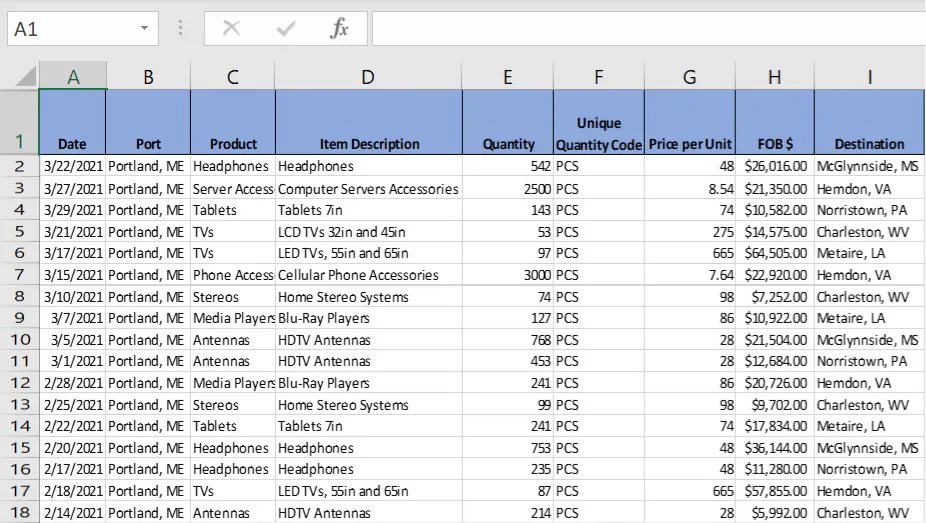Select the cell containing $64,505.00
Screen dimensions: 926x523
(774, 253)
